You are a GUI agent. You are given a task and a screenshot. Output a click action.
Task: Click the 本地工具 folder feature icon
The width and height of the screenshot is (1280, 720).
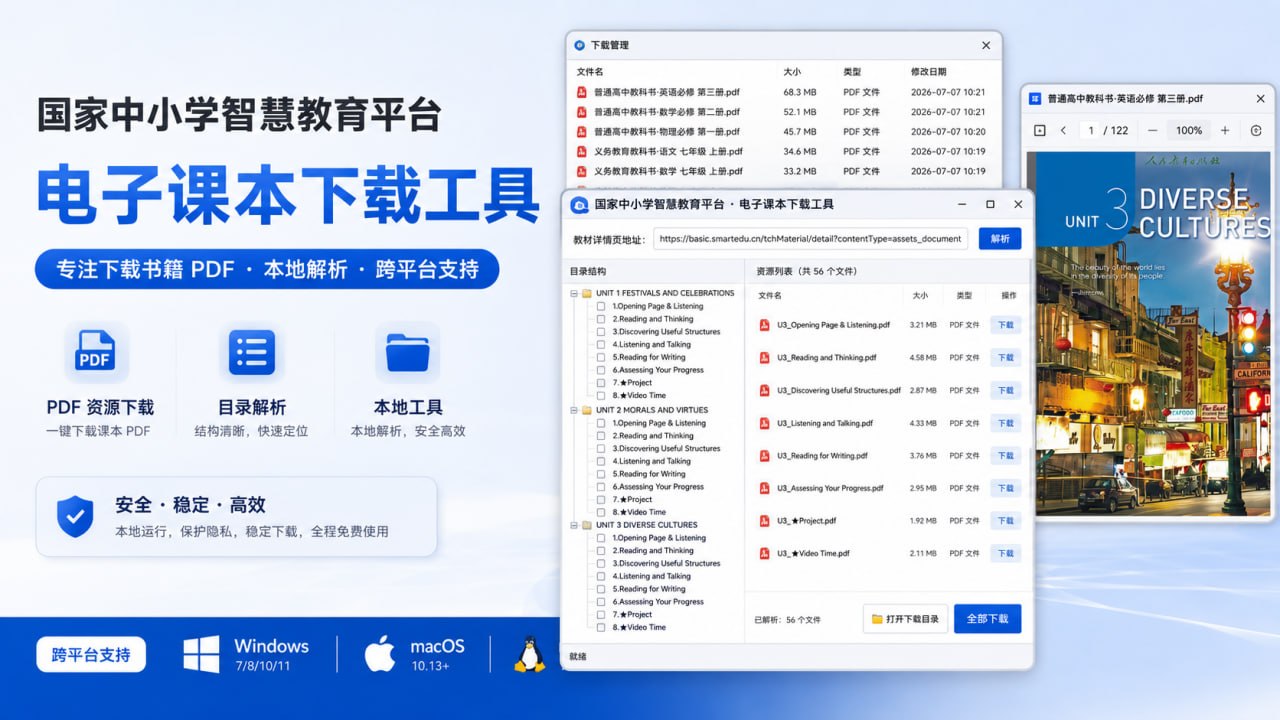pos(407,352)
